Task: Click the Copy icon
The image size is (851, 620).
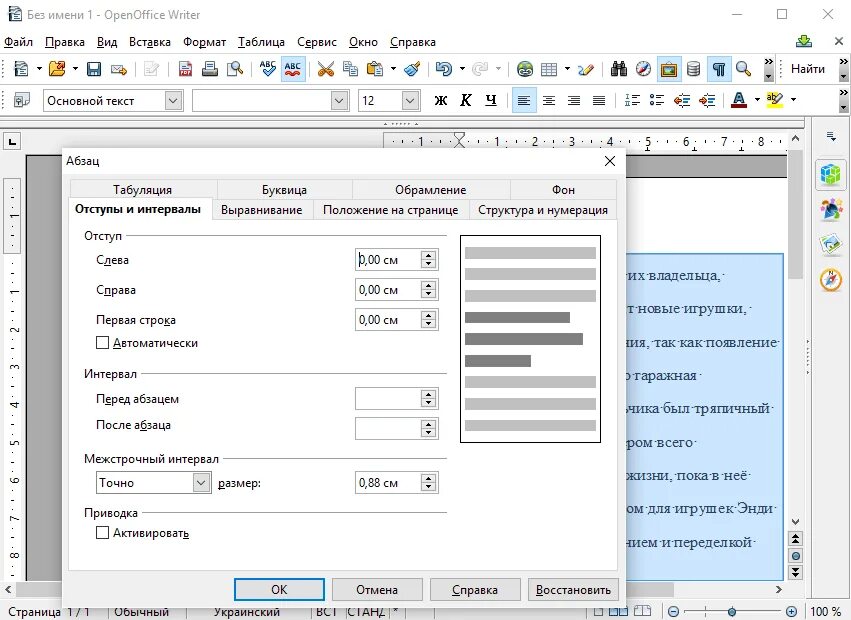Action: (x=351, y=69)
